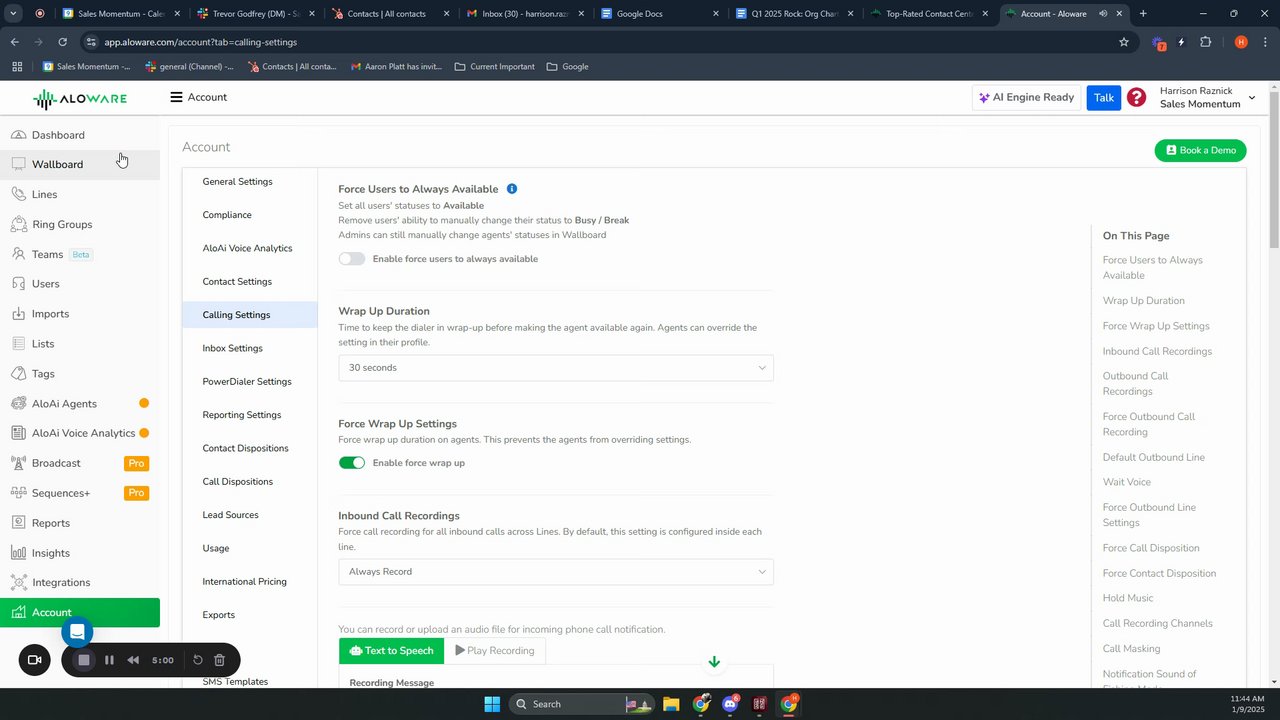Click the Lines phone icon
Viewport: 1280px width, 720px height.
click(x=18, y=194)
